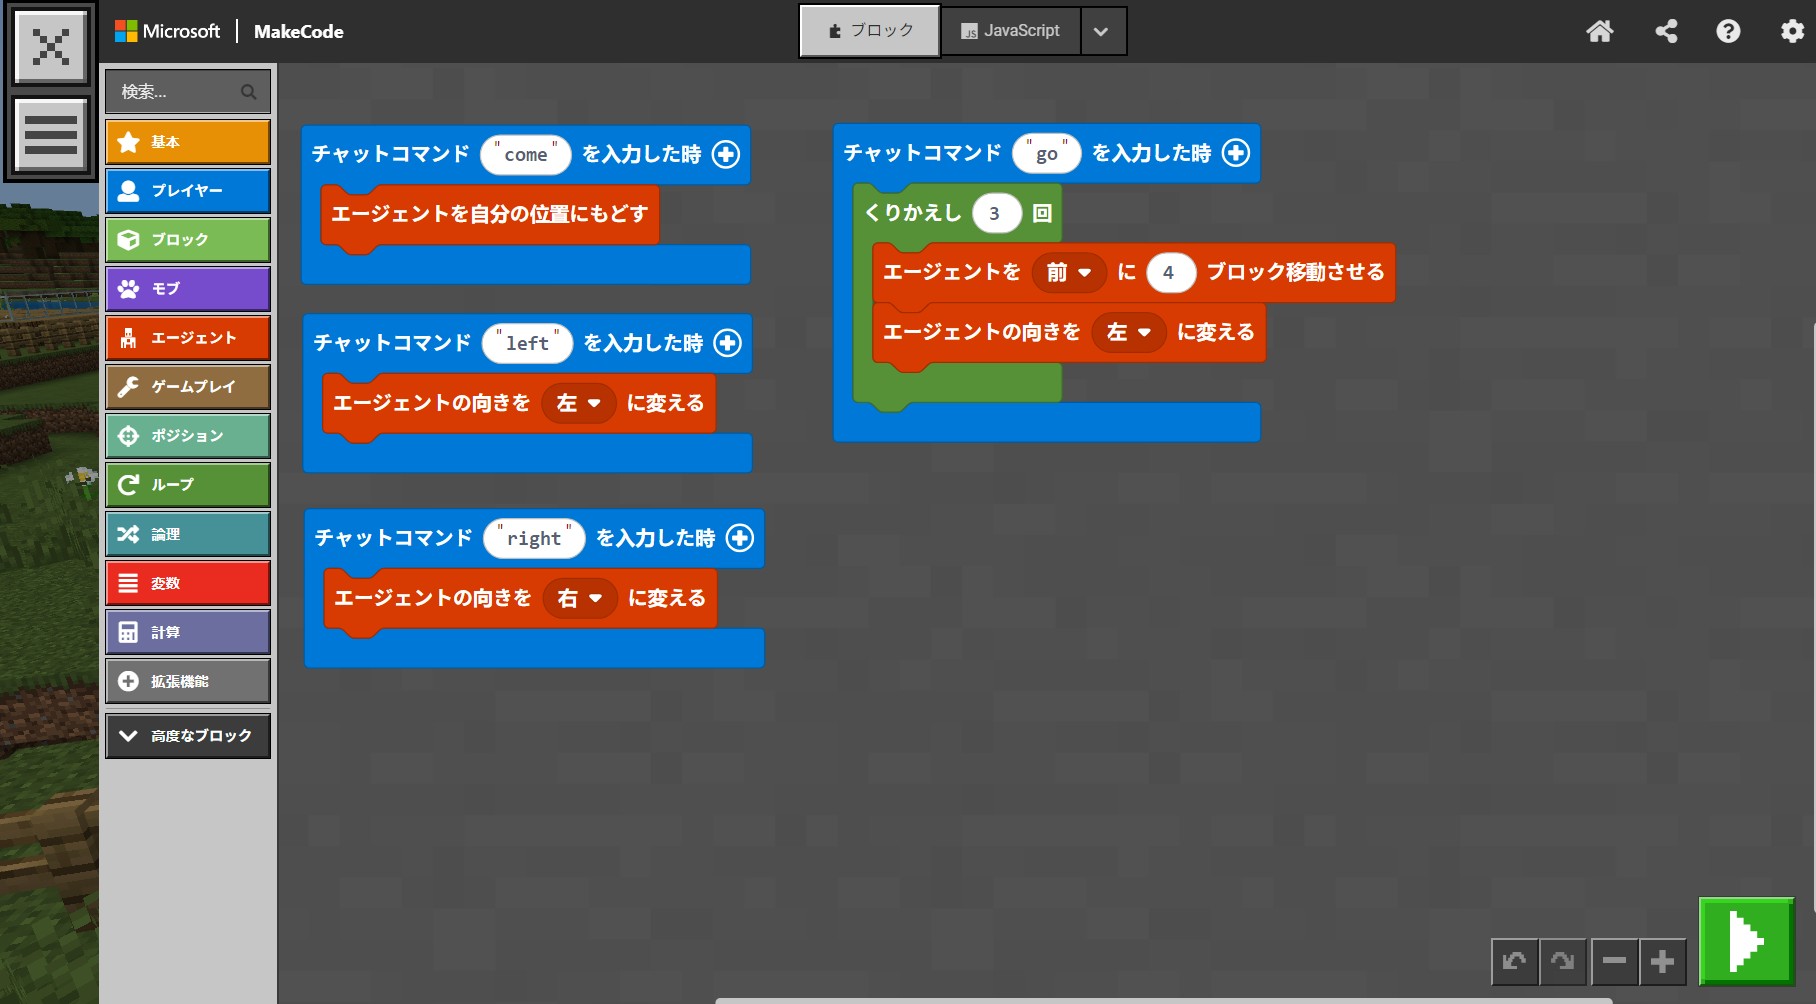Expand the language dropdown arrow beside JavaScript
1816x1004 pixels.
1102,31
